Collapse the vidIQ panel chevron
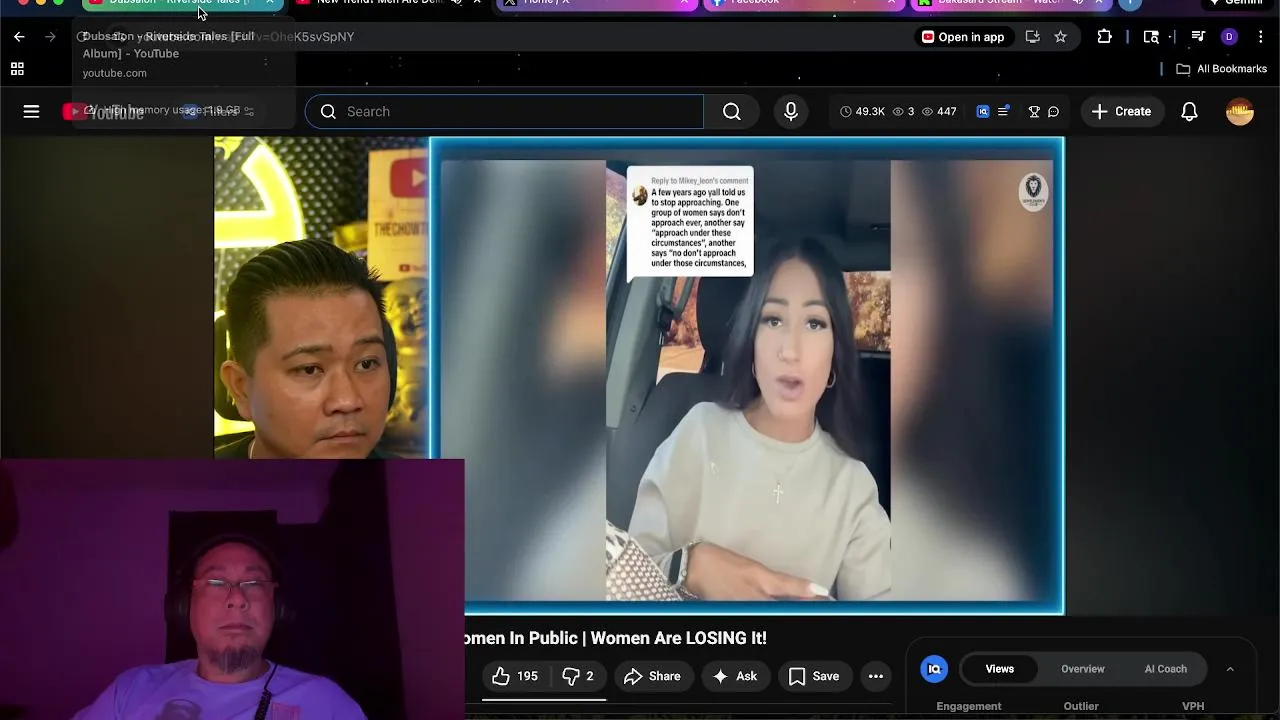 pos(1230,669)
